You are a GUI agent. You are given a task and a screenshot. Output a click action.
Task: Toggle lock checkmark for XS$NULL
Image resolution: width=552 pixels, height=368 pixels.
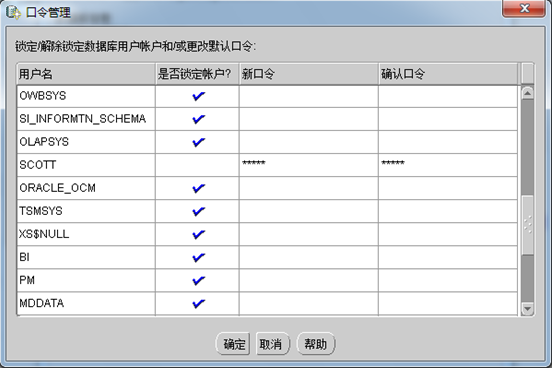[x=199, y=234]
